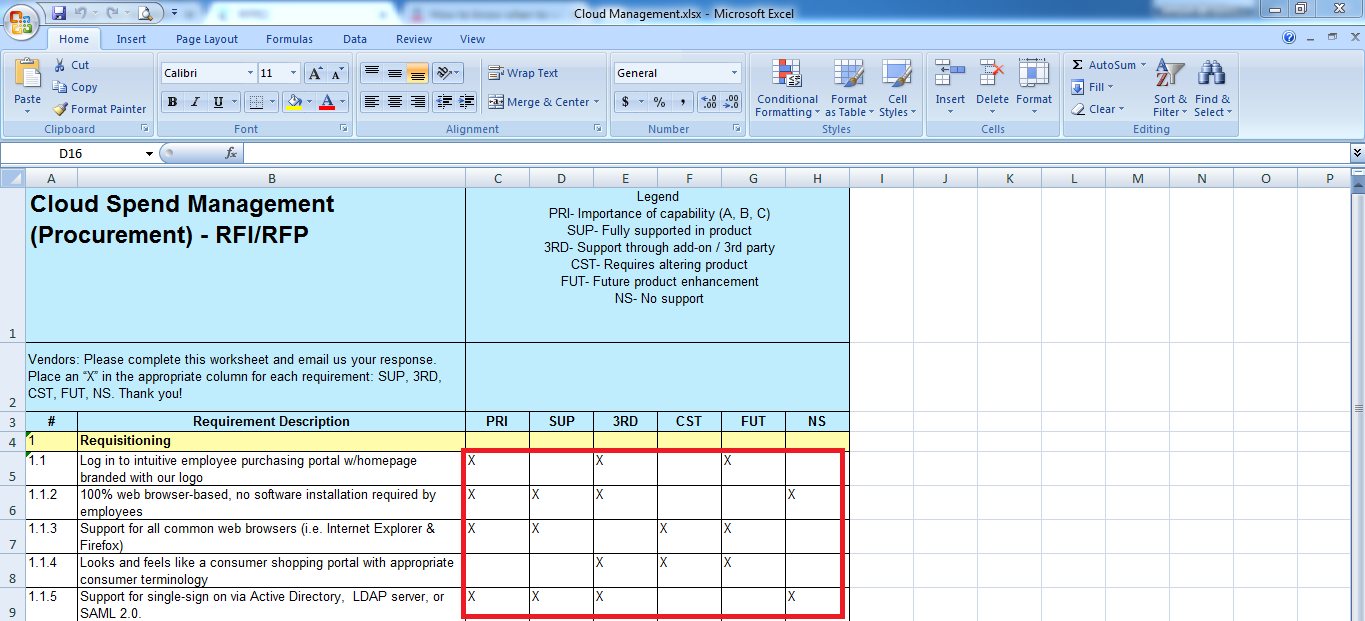Click the Paste clipboard icon
This screenshot has width=1365, height=621.
point(28,74)
